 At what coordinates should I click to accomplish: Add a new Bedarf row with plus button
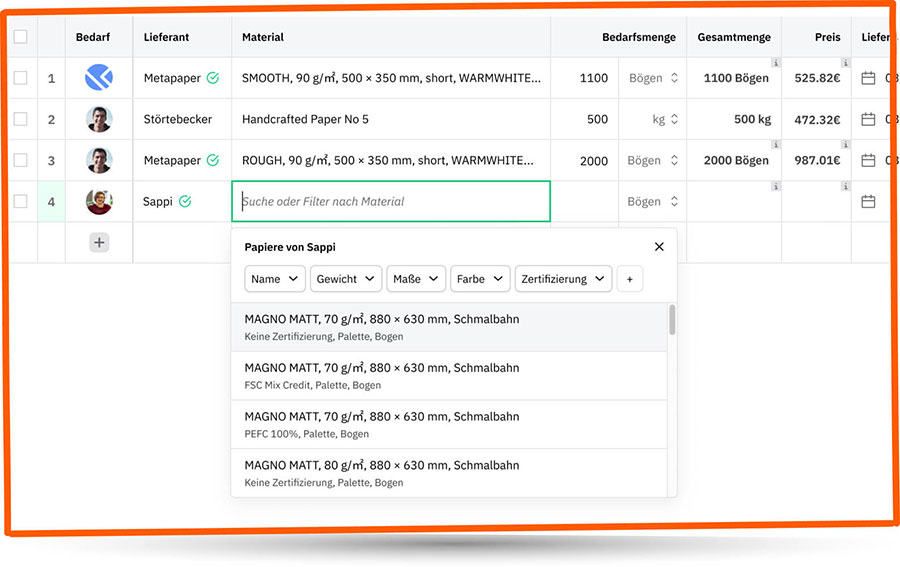pos(99,242)
